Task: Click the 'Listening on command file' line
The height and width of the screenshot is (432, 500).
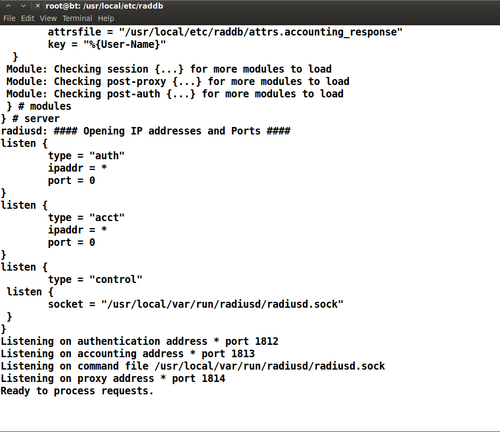Action: (x=193, y=366)
